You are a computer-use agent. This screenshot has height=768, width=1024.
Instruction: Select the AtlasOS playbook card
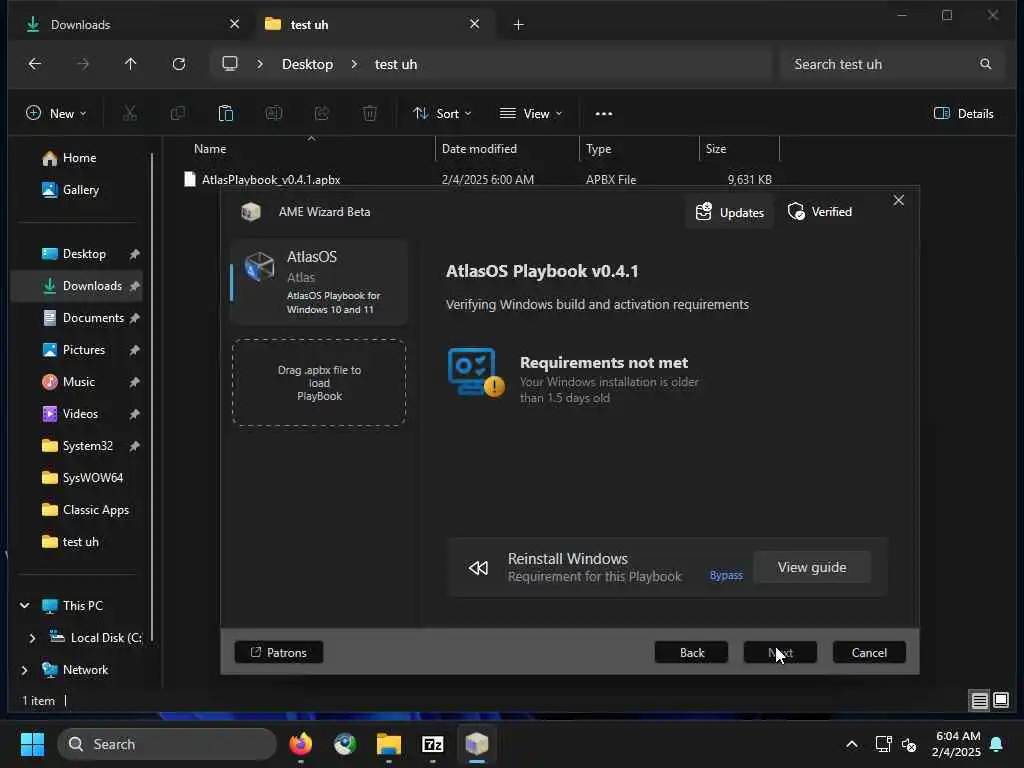coord(319,282)
